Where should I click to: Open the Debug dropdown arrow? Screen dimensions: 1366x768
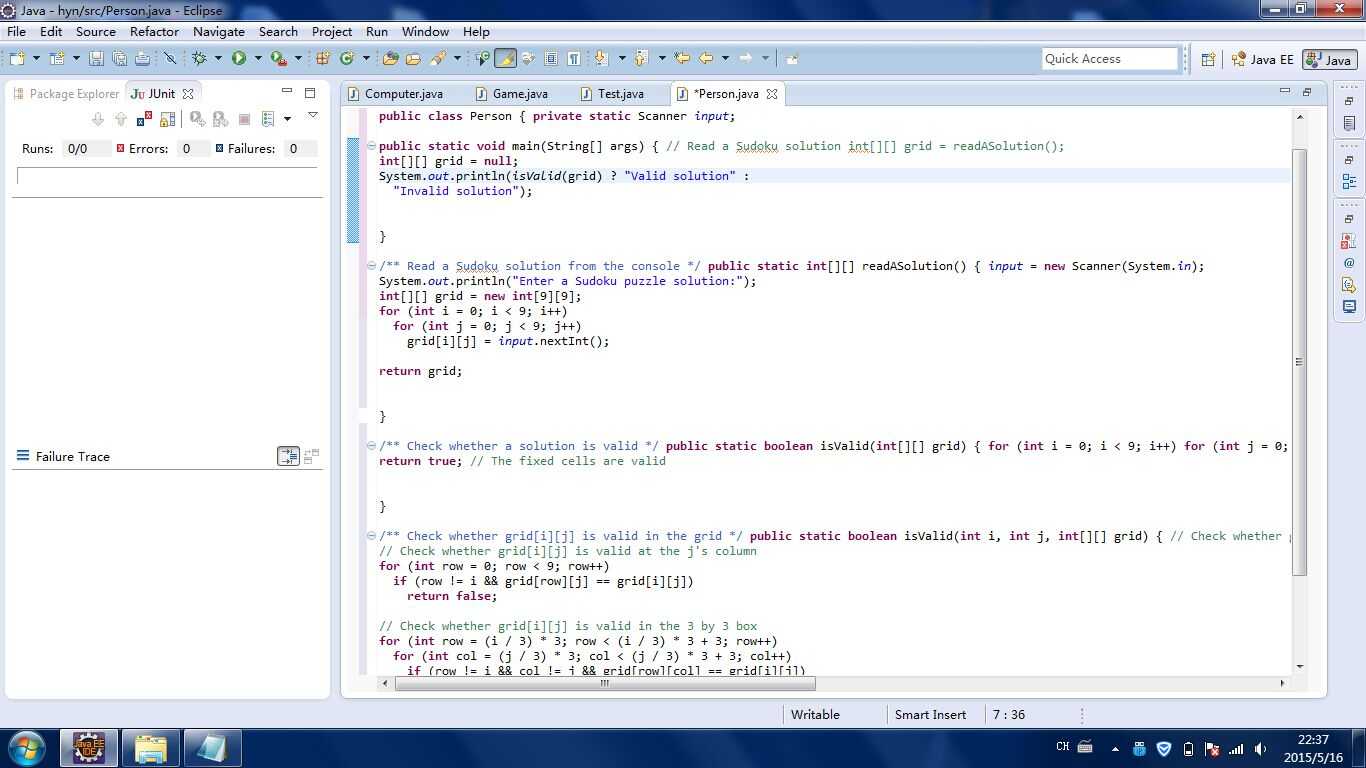(x=218, y=59)
